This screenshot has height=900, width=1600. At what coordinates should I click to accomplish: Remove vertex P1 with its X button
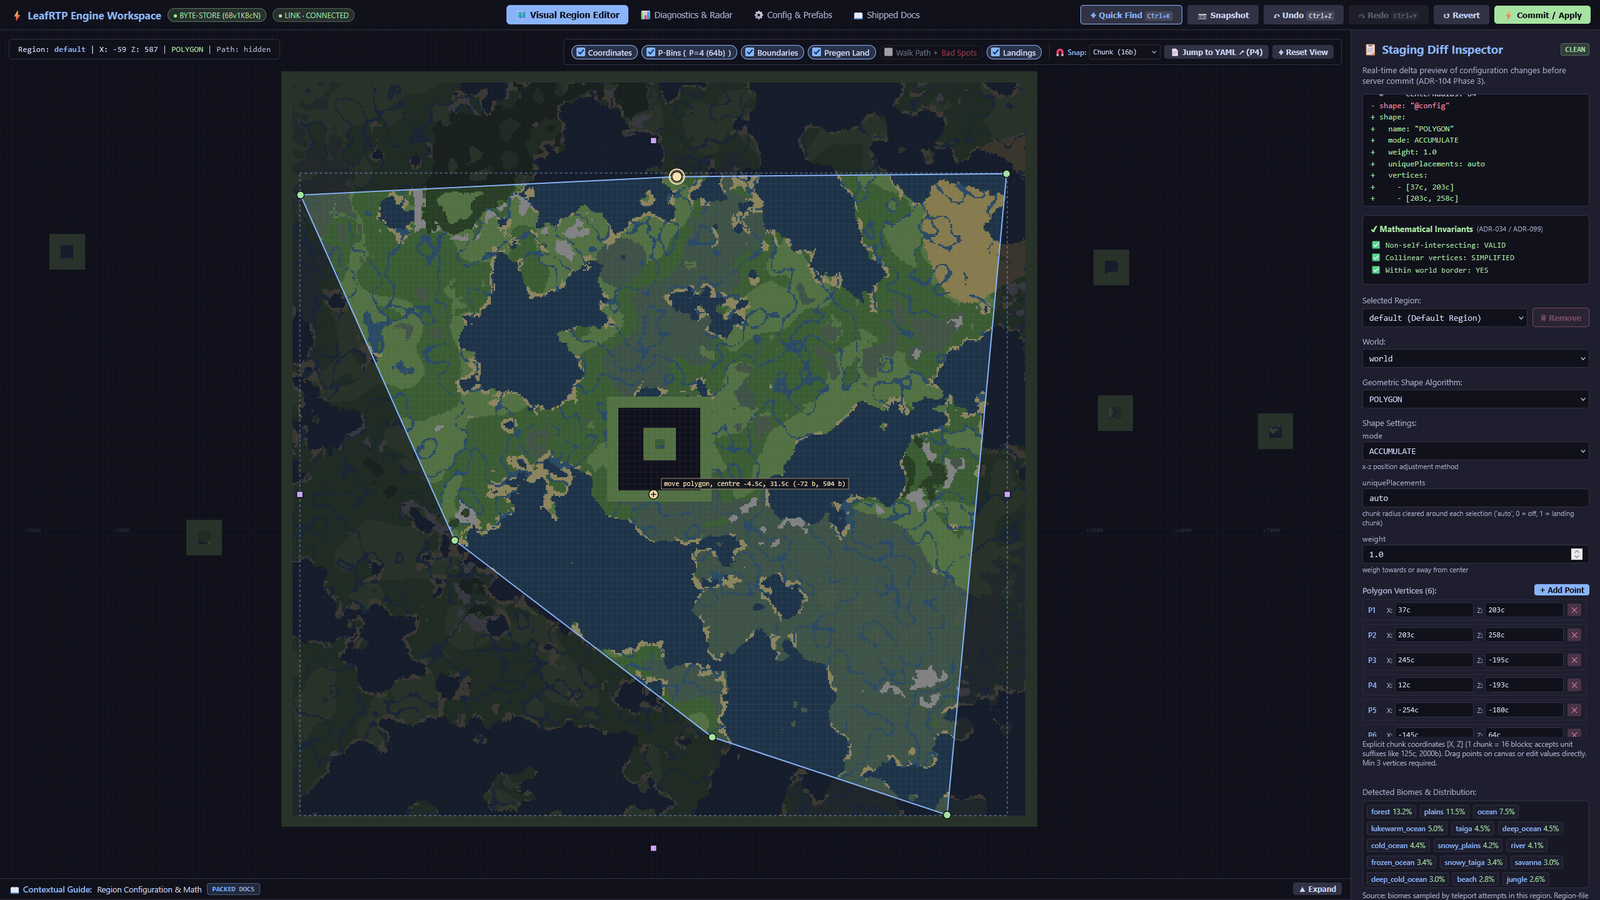[x=1574, y=610]
